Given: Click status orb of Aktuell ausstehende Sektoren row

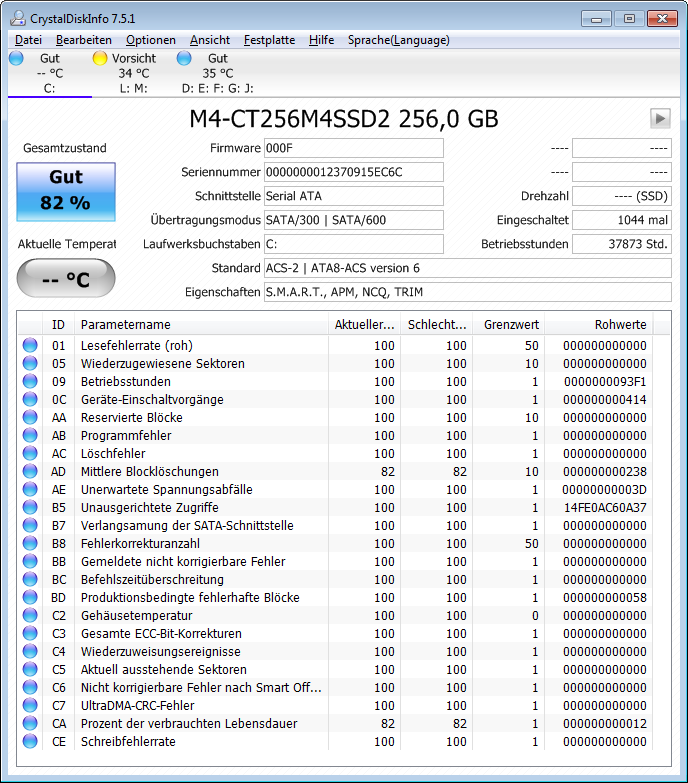Looking at the screenshot, I should coord(30,669).
